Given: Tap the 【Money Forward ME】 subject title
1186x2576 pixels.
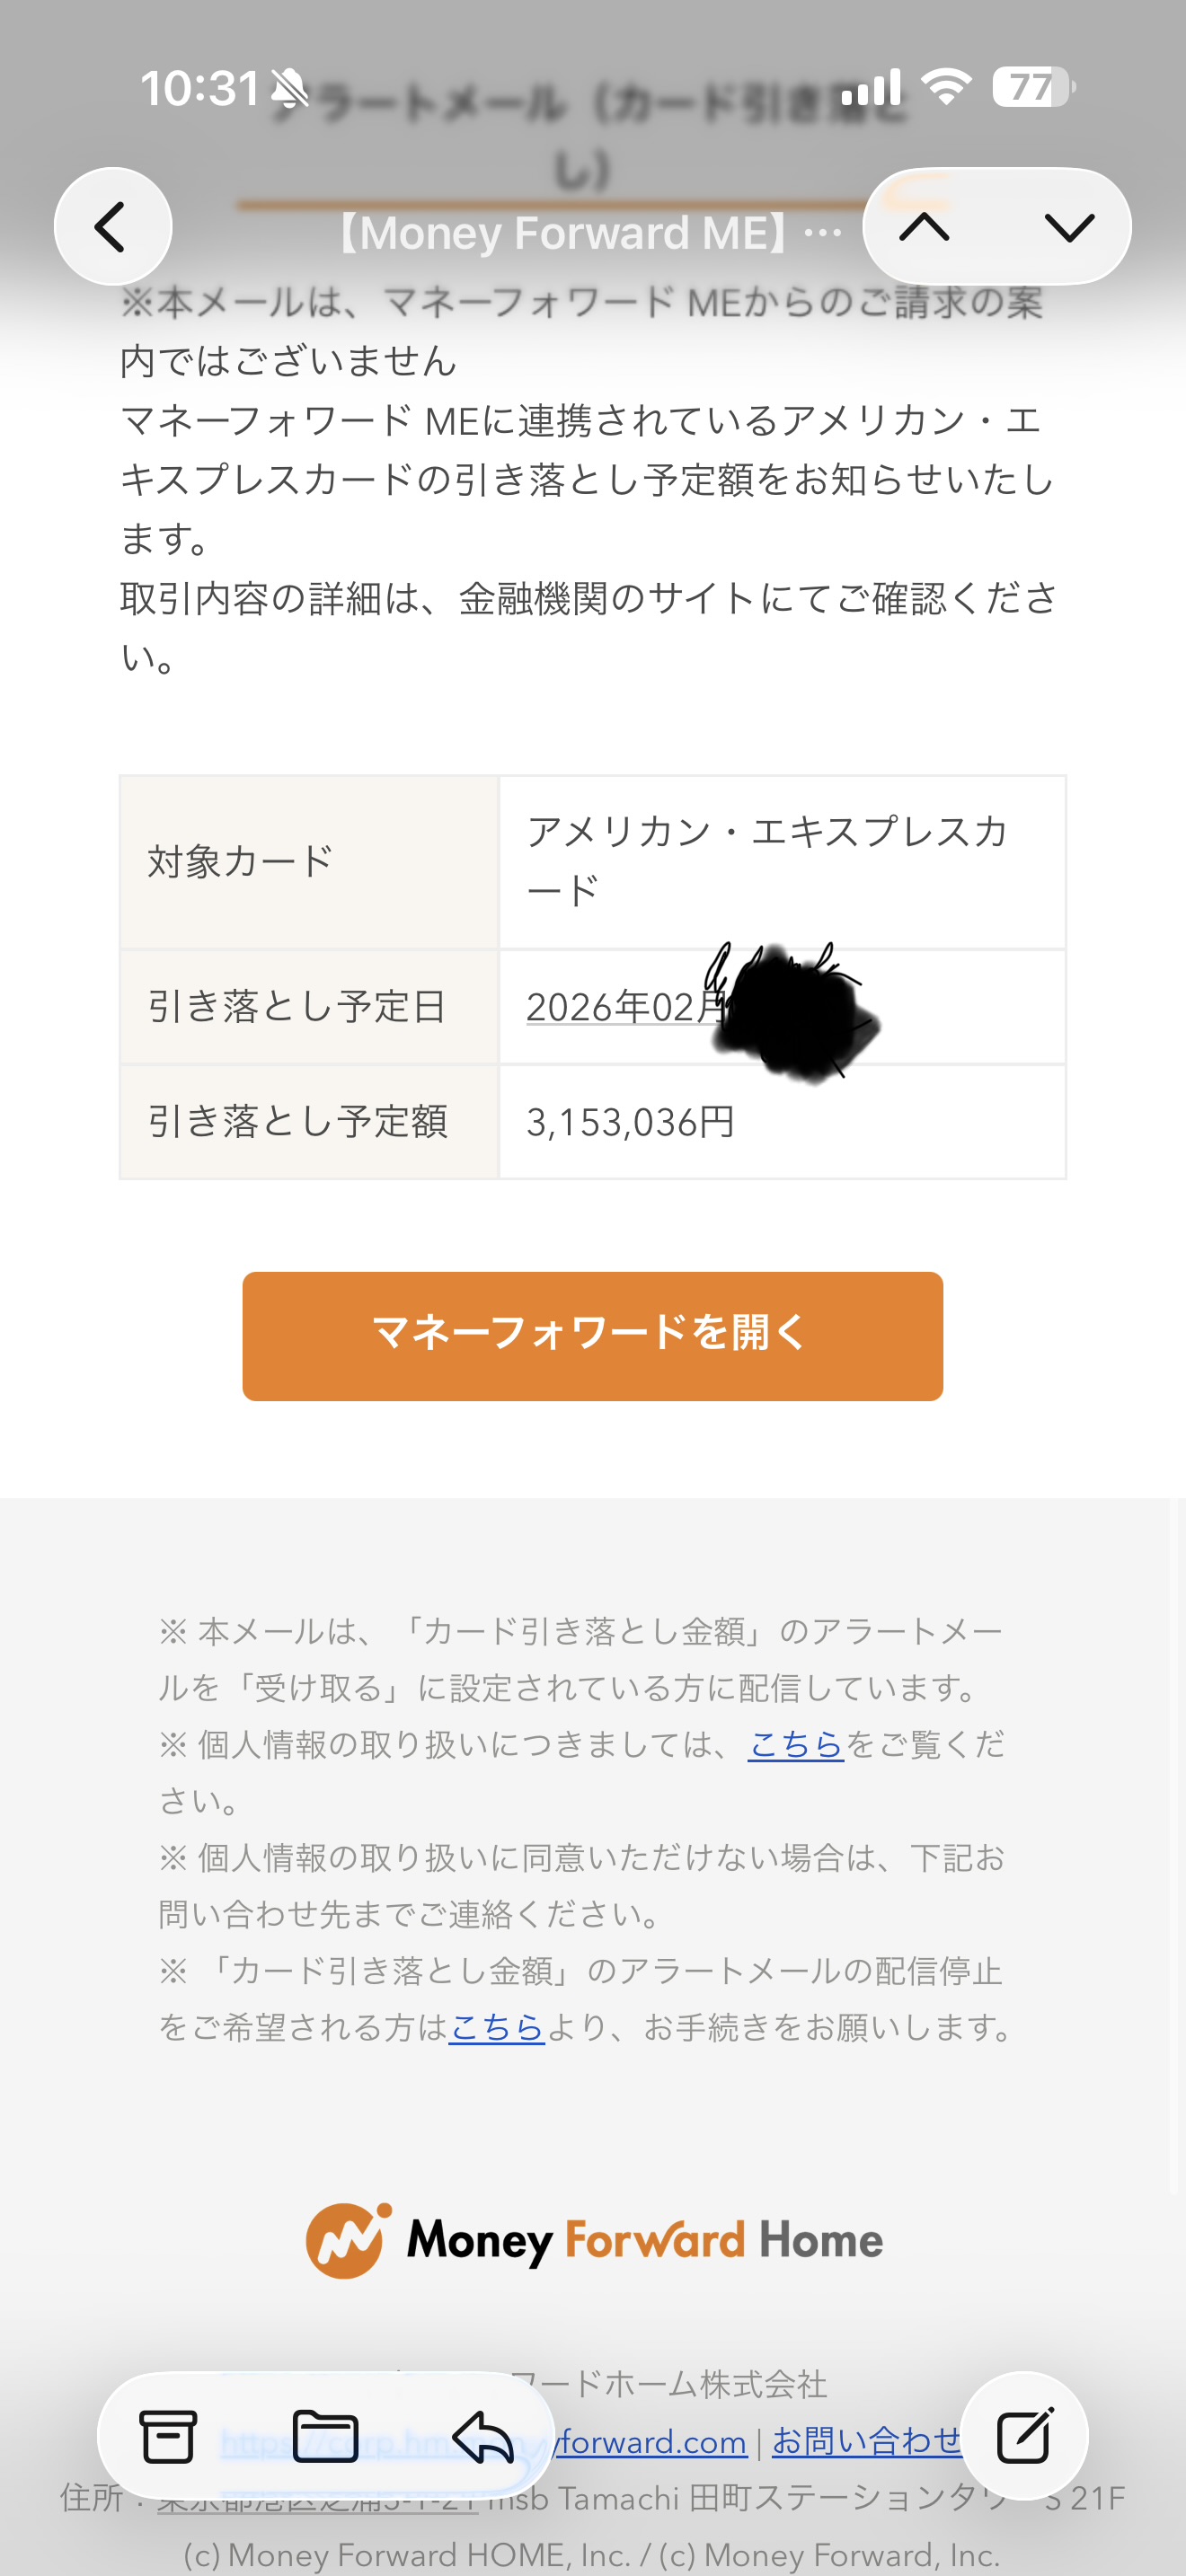Looking at the screenshot, I should [585, 234].
